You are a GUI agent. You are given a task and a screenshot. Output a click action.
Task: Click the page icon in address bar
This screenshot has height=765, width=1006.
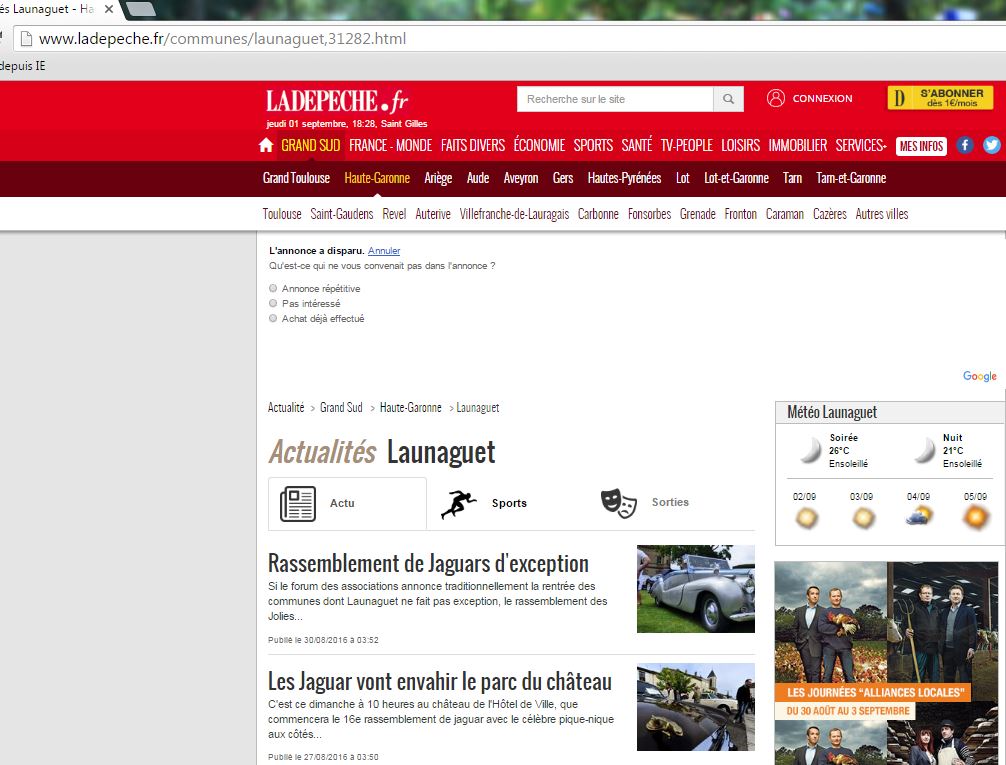click(26, 39)
